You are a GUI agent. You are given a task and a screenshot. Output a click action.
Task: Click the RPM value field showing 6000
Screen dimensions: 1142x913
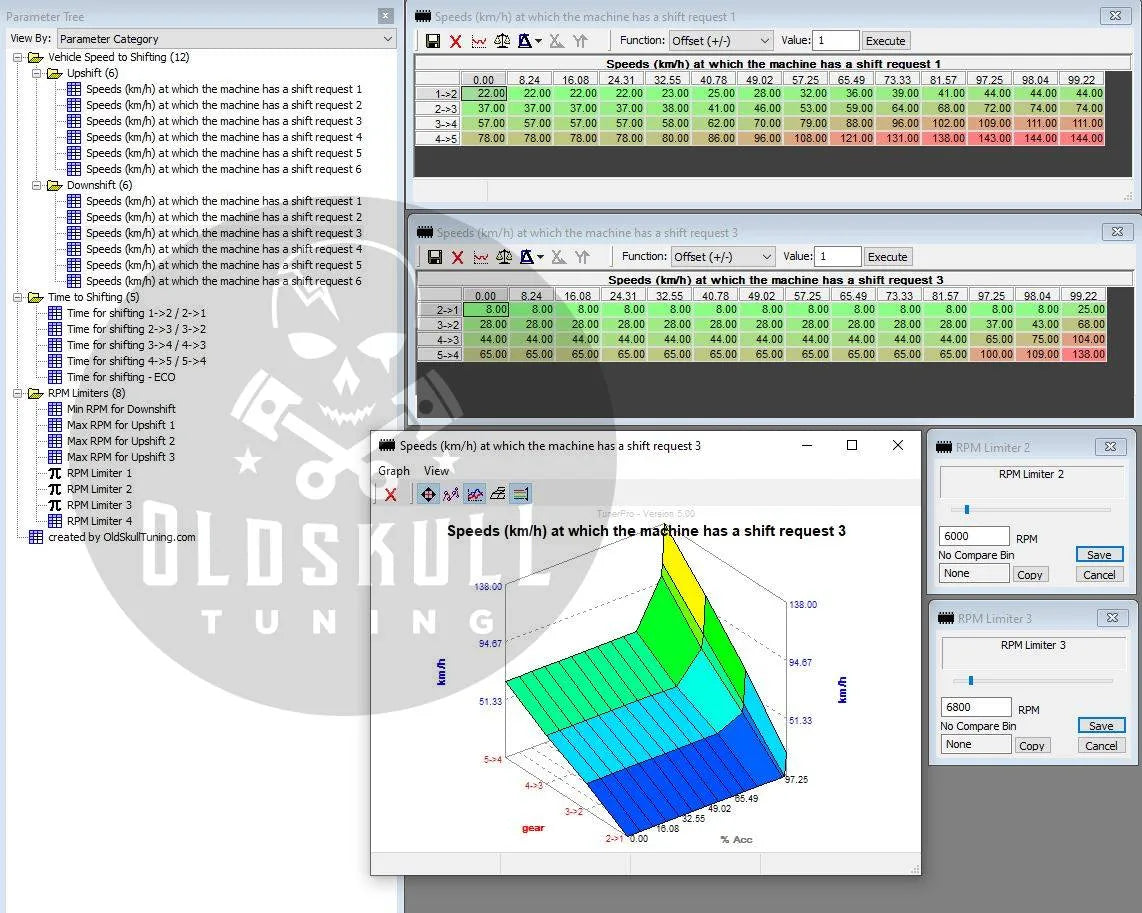tap(974, 536)
